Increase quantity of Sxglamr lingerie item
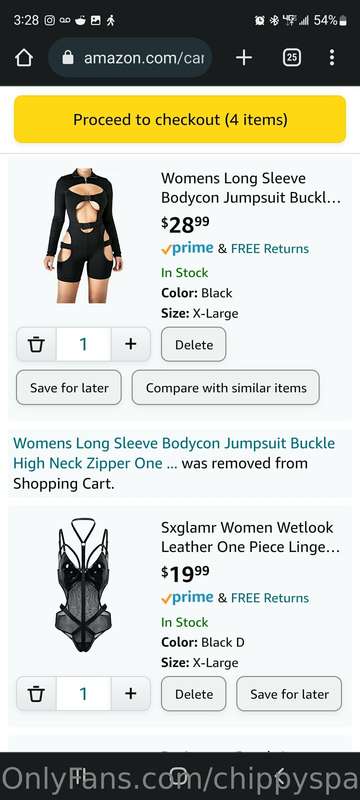This screenshot has height=800, width=360. click(131, 693)
